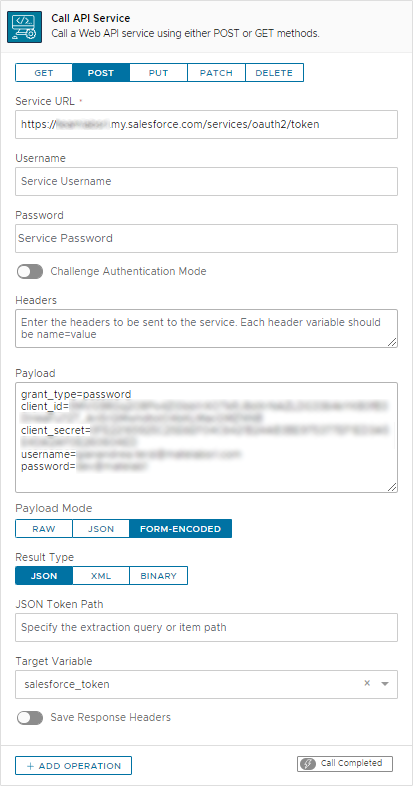Click the JSON Token Path field
The image size is (413, 786).
click(x=206, y=627)
